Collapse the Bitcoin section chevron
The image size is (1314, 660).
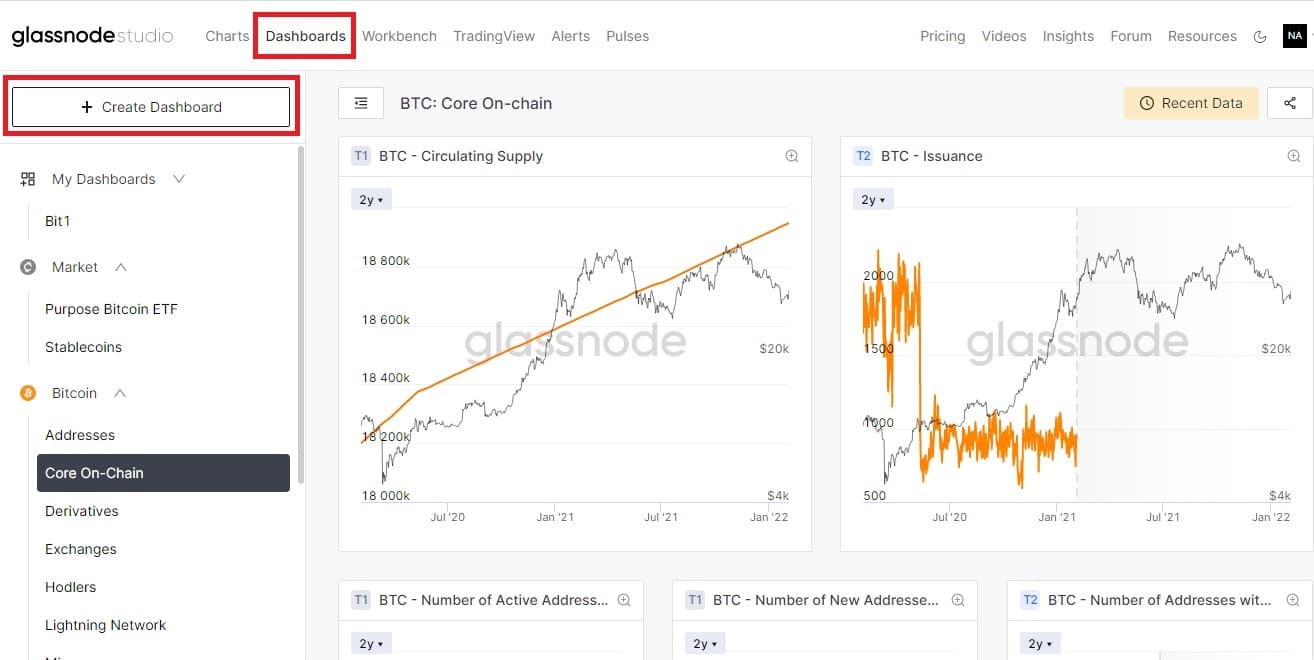point(120,393)
